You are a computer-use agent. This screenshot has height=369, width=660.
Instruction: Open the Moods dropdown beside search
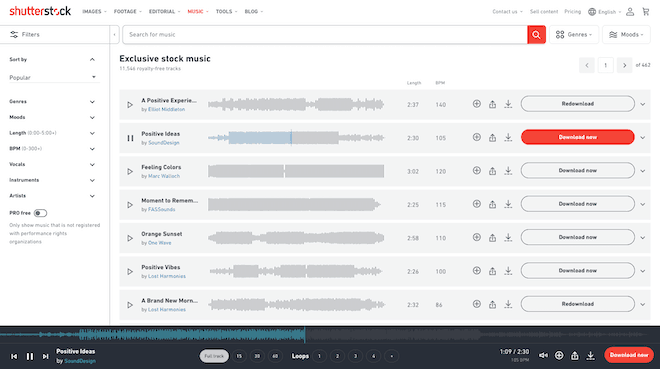tap(626, 35)
